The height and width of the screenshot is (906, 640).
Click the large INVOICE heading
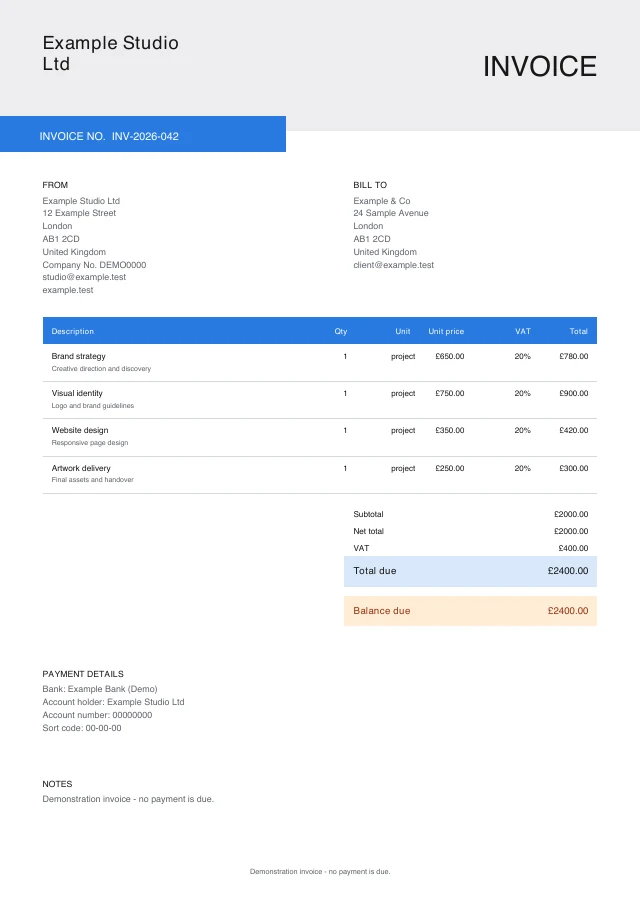point(539,66)
